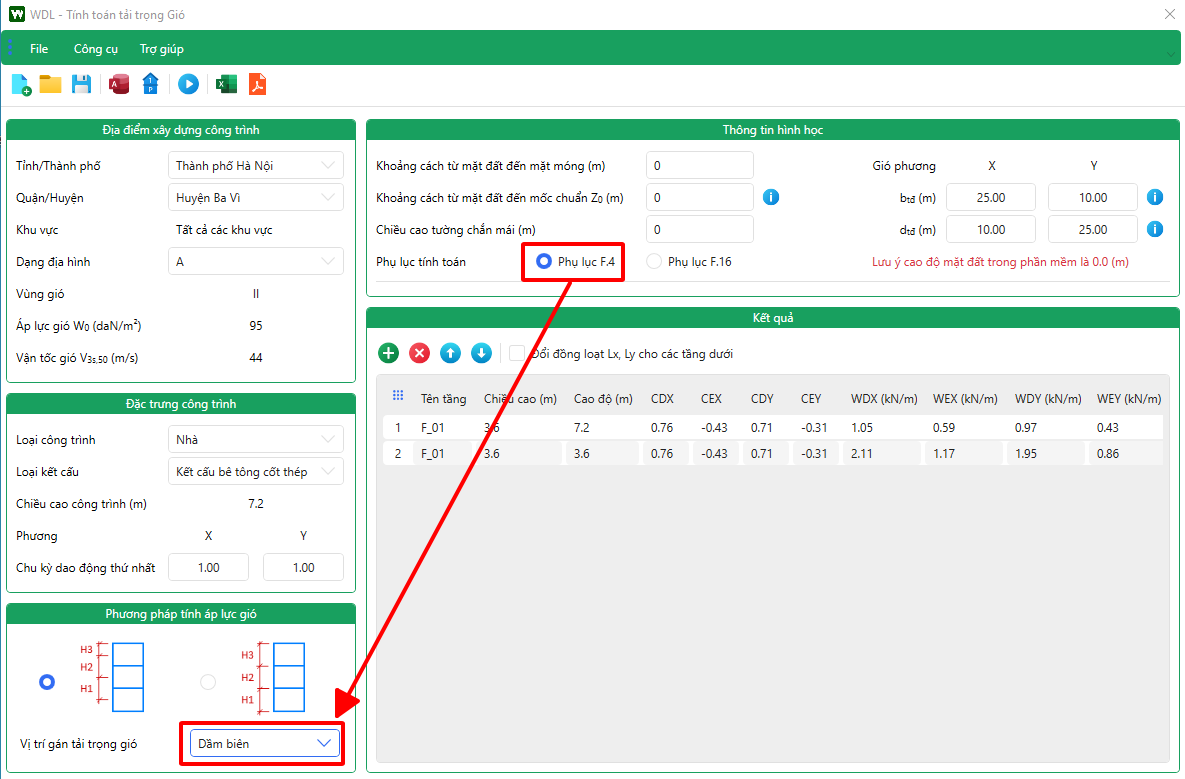The width and height of the screenshot is (1185, 779).
Task: Toggle the Đổi đồng loạt Lx, Ly checkbox
Action: tap(517, 353)
